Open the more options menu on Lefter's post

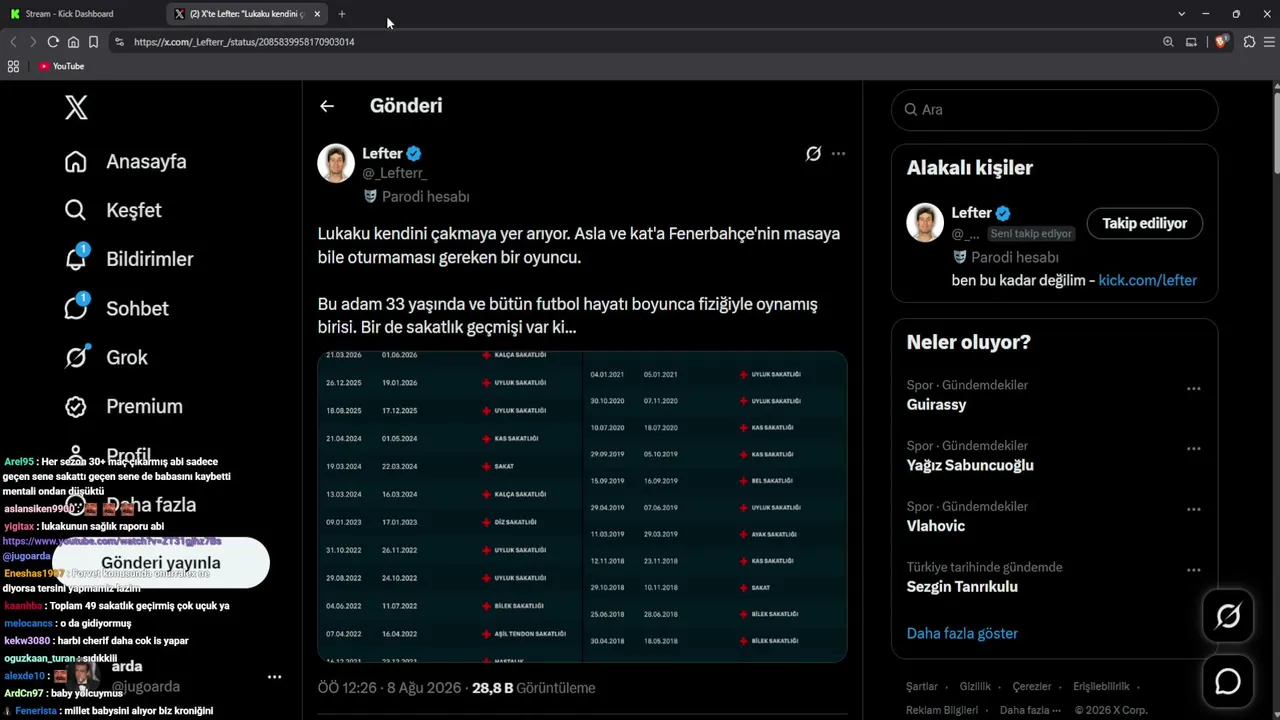(x=838, y=154)
